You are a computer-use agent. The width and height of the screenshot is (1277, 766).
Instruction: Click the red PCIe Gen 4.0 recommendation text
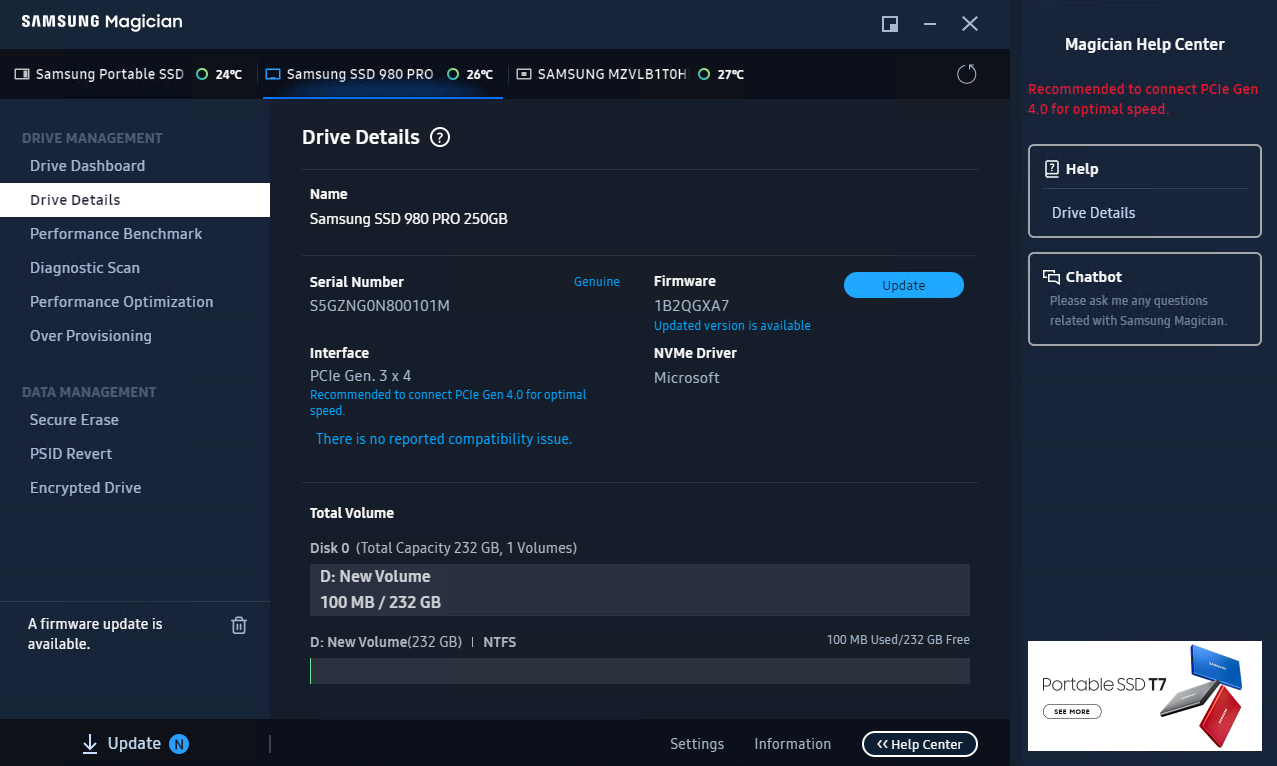tap(1143, 99)
